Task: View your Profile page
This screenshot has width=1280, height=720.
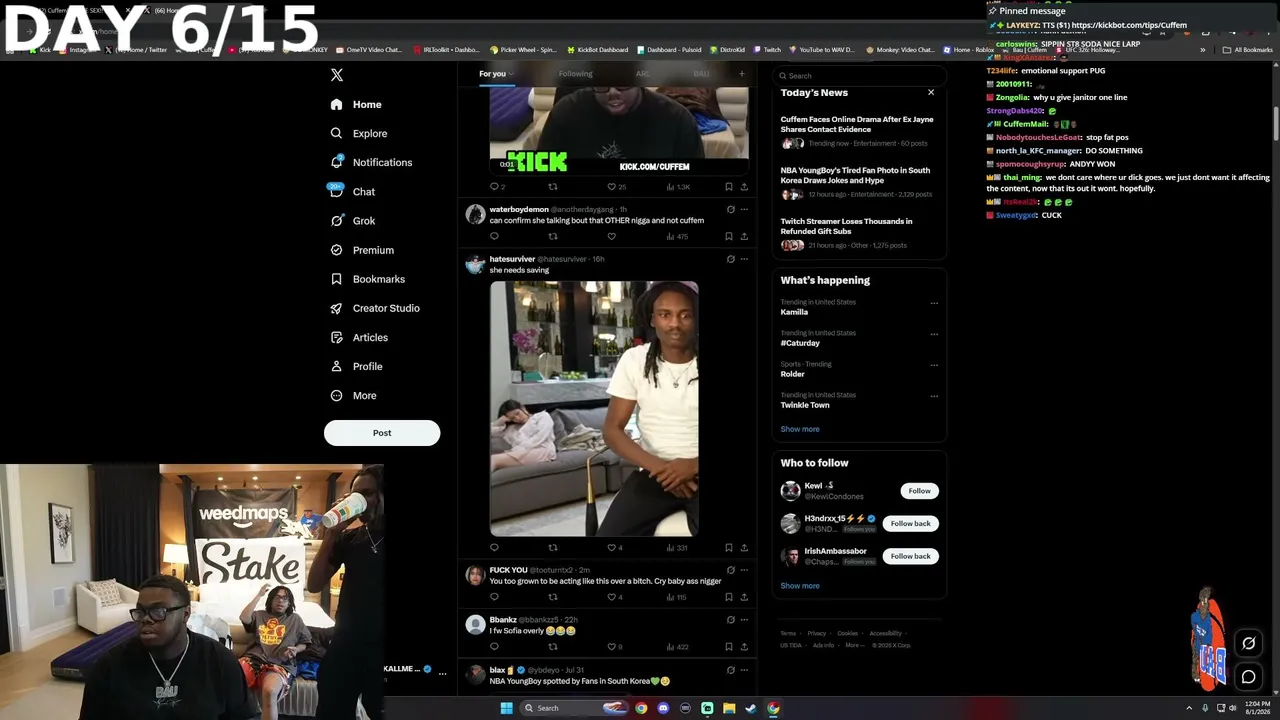Action: pyautogui.click(x=356, y=366)
